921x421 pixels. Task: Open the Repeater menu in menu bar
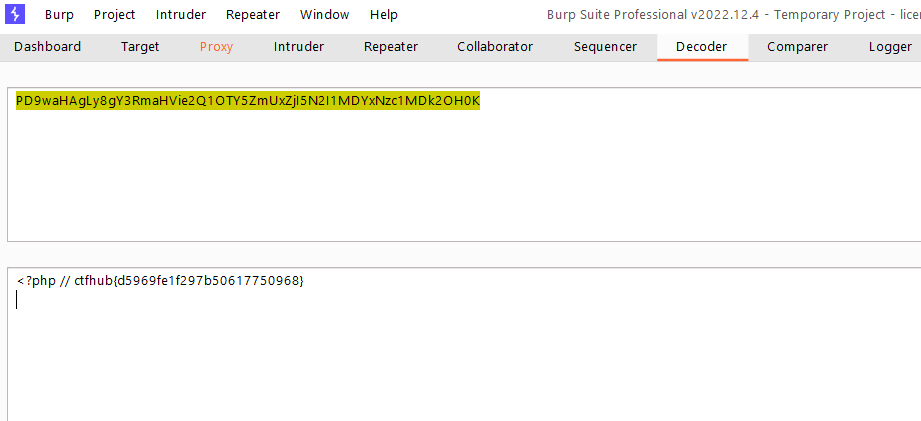coord(253,15)
